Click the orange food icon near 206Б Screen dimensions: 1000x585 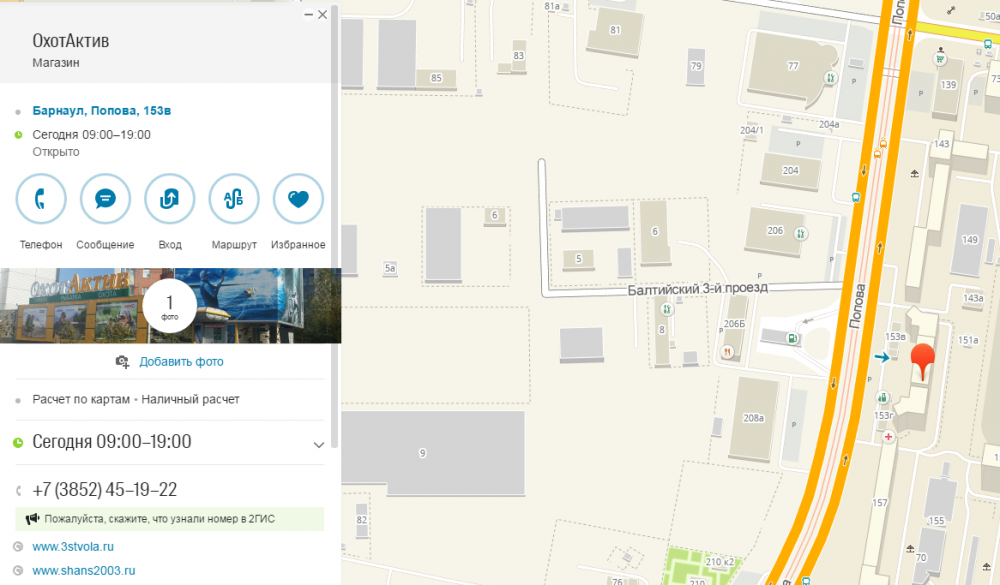click(727, 352)
